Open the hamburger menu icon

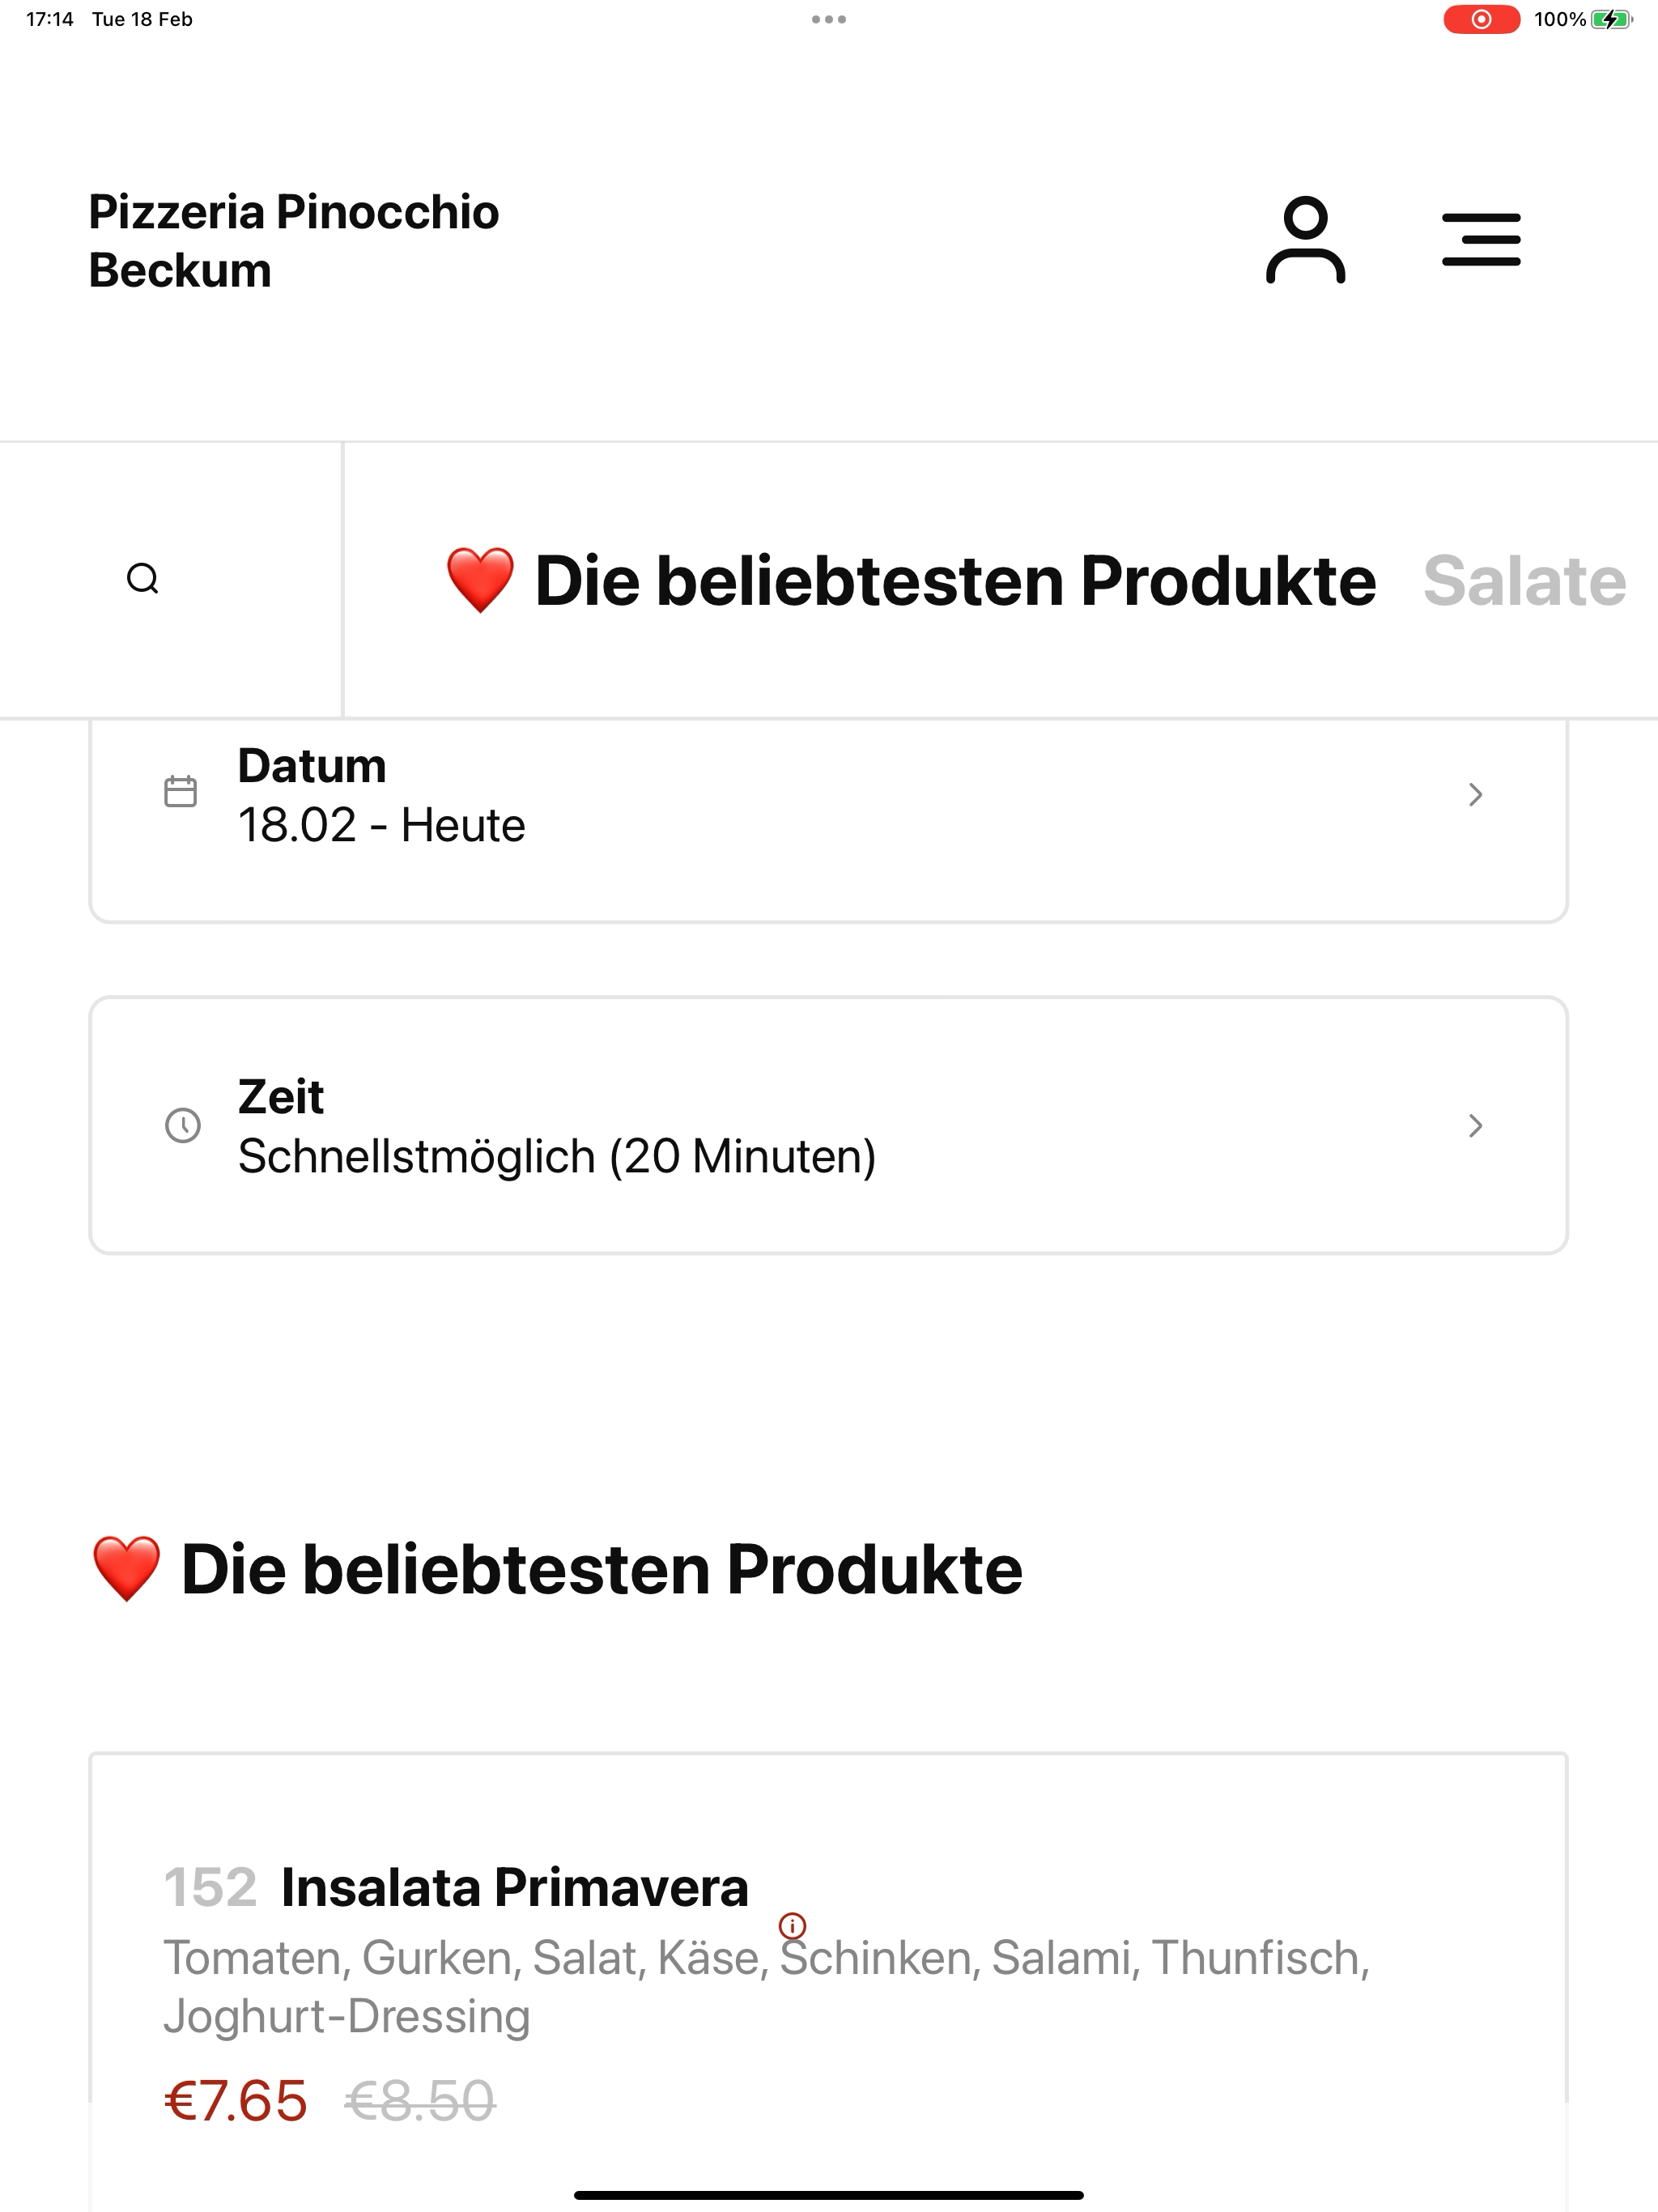coord(1481,240)
